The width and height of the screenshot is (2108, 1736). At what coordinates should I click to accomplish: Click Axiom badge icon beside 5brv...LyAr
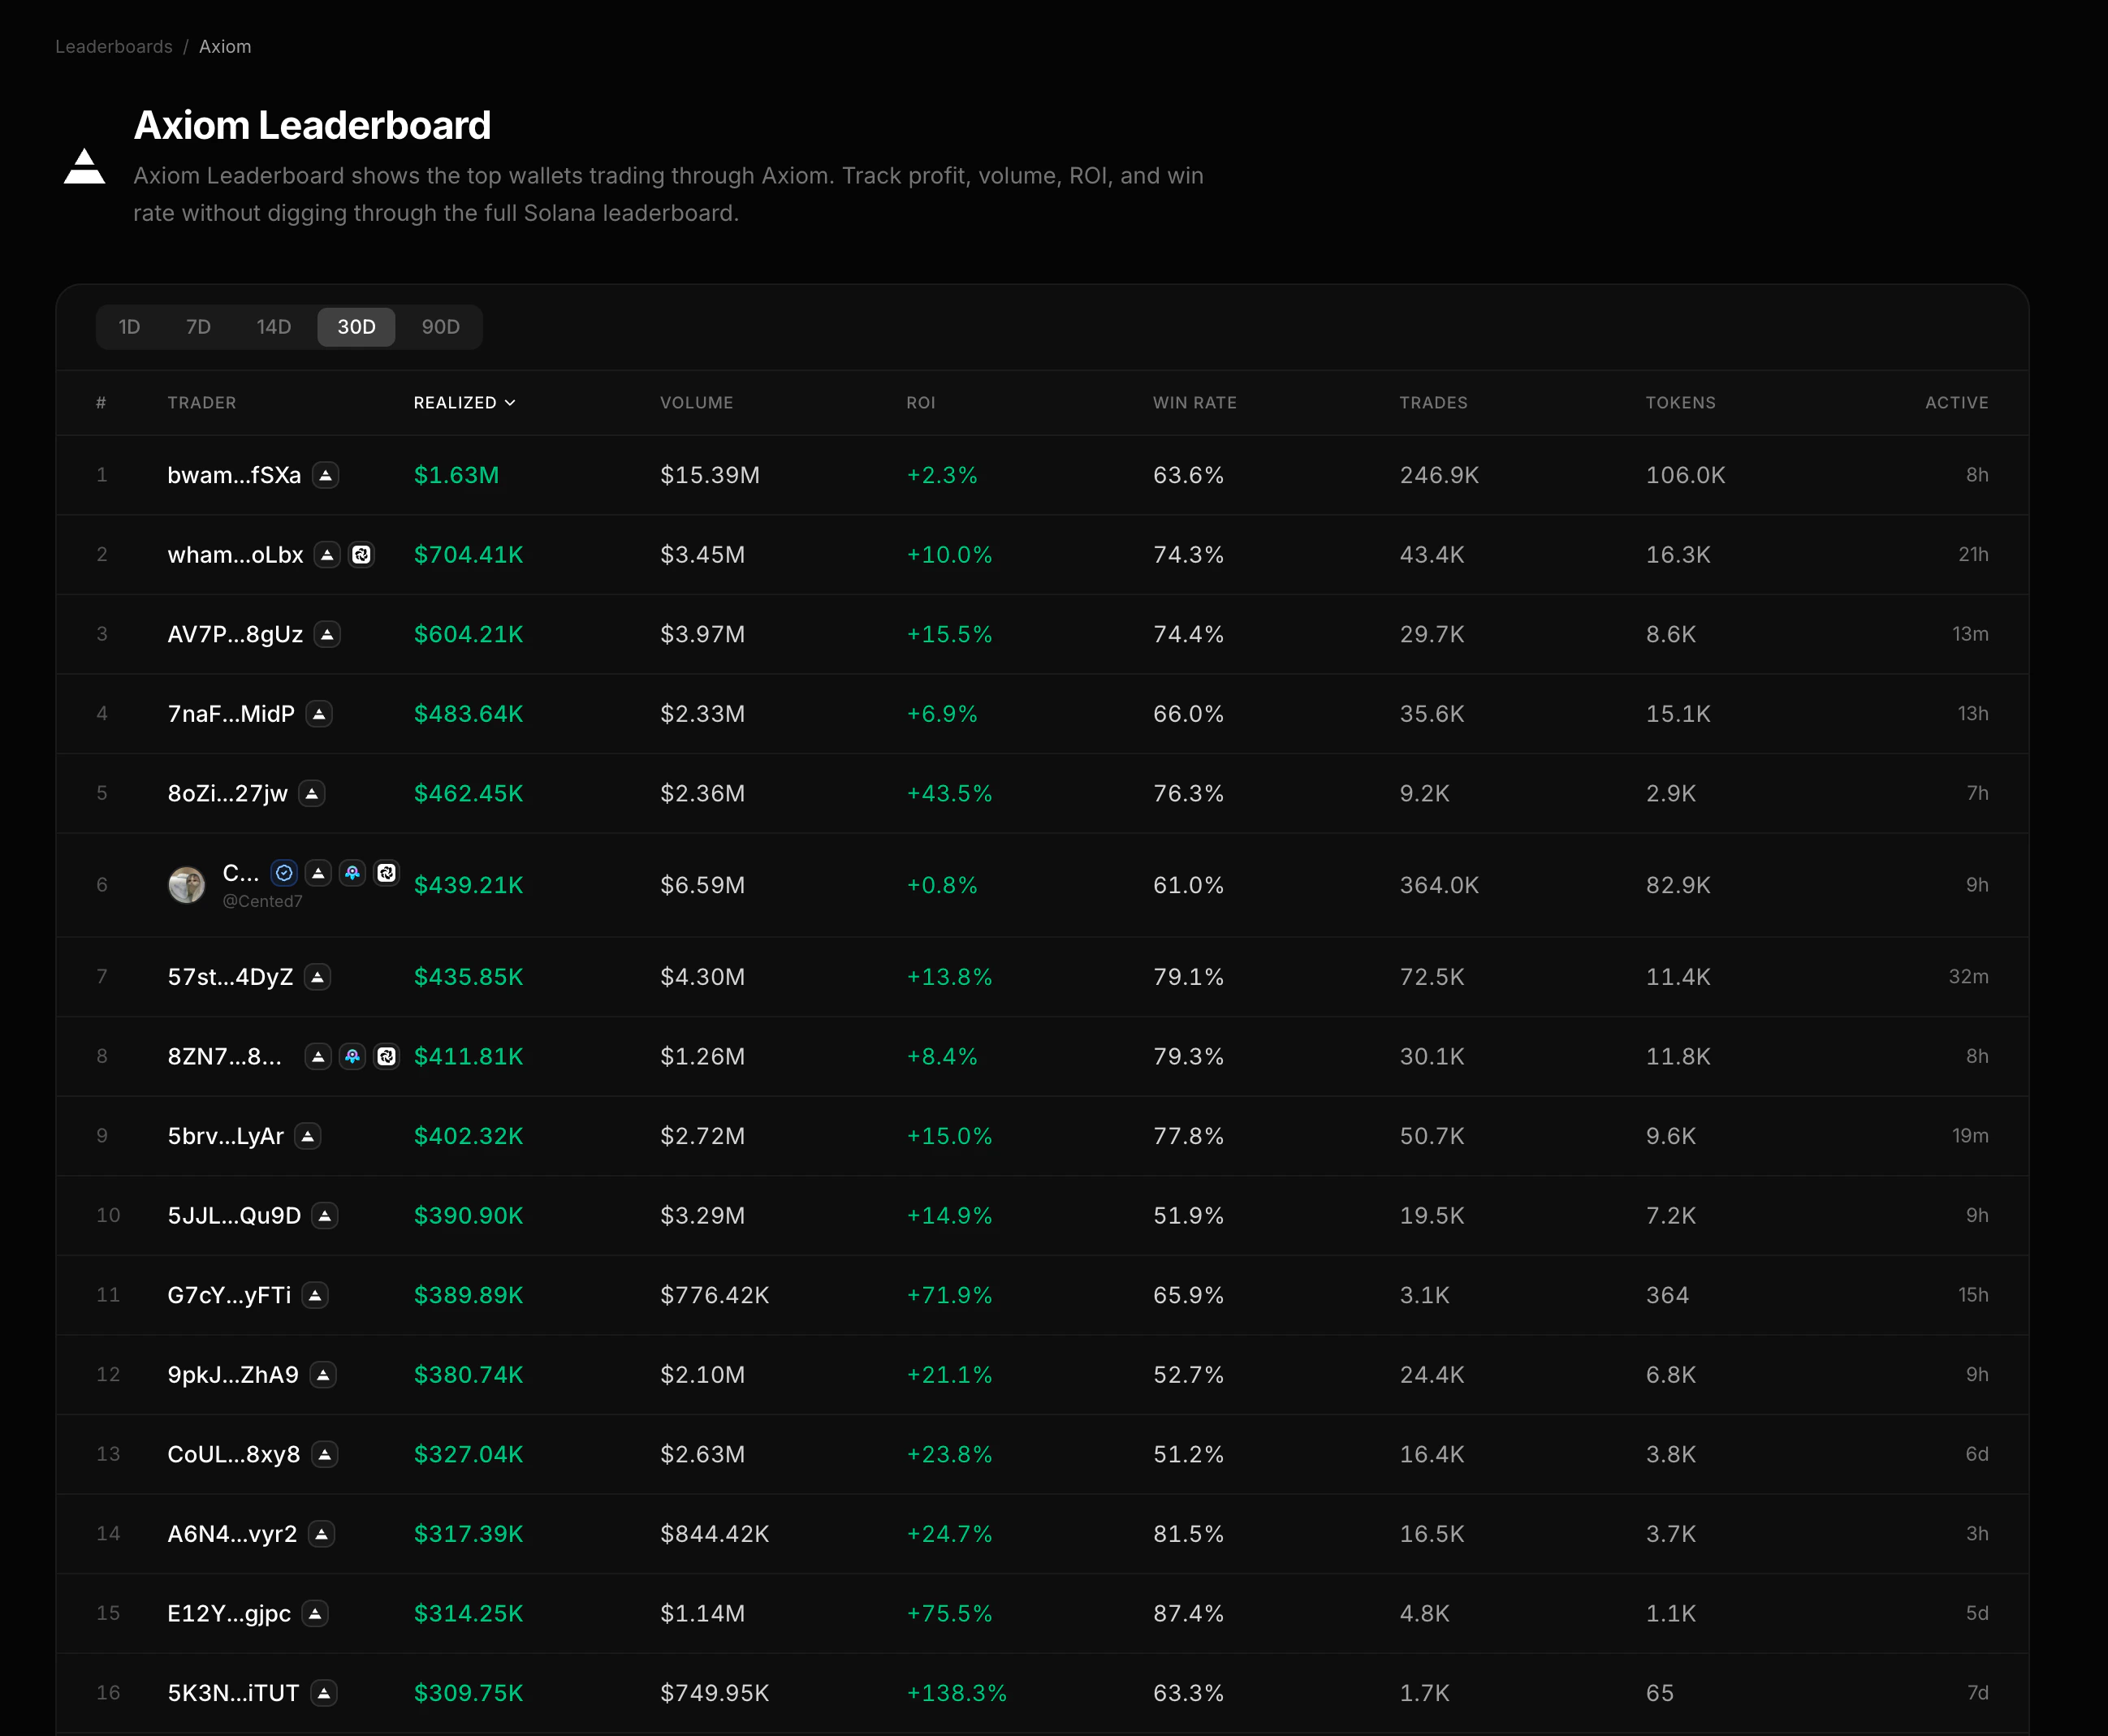coord(308,1136)
